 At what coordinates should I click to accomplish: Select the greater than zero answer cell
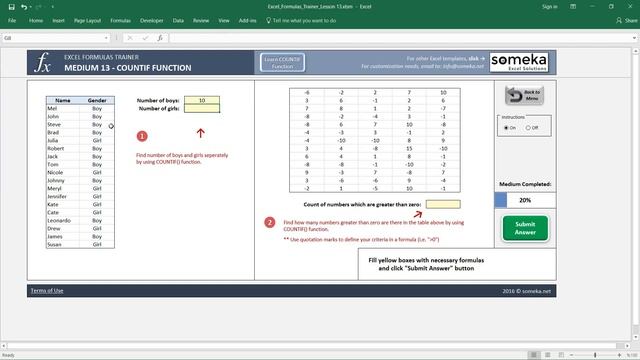pos(443,204)
